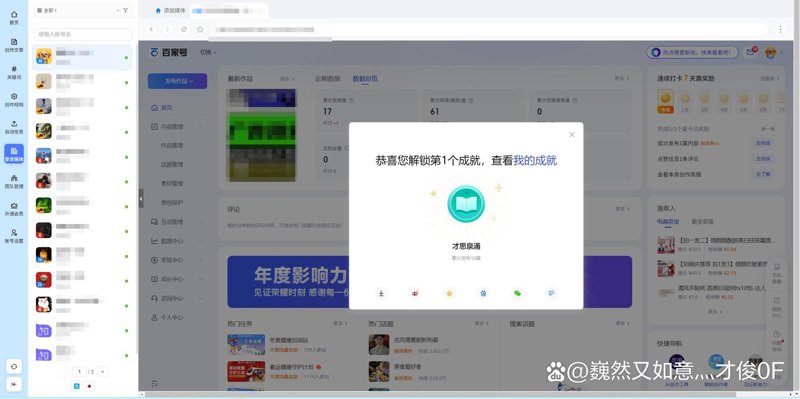Open 首页 in the far-left sidebar
The image size is (800, 399).
[14, 18]
